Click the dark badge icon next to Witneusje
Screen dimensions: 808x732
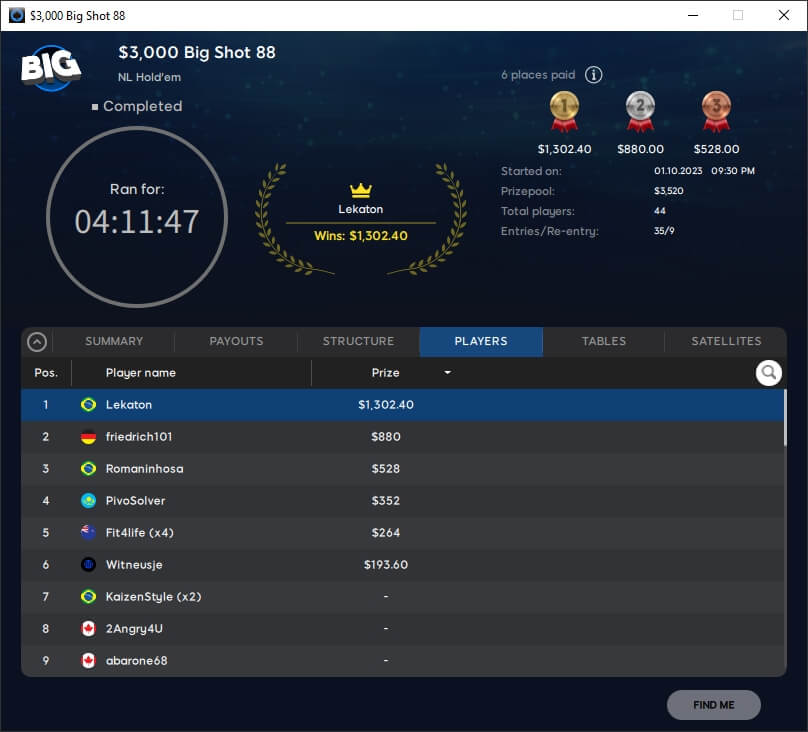(x=89, y=565)
